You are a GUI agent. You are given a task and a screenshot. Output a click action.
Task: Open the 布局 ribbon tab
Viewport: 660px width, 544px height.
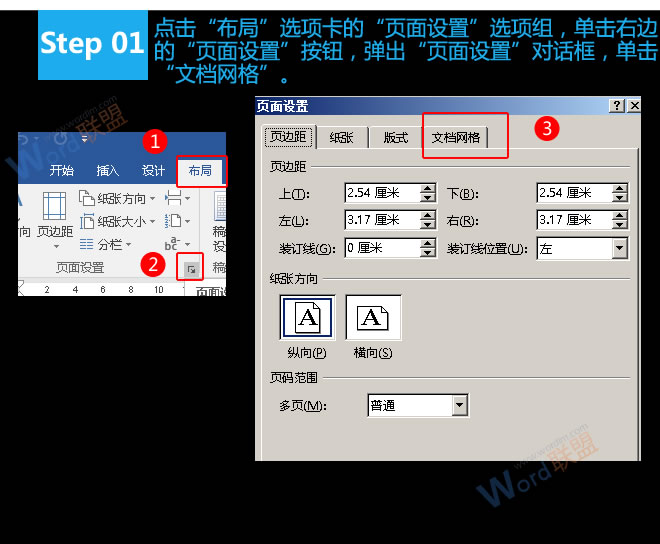tap(200, 171)
